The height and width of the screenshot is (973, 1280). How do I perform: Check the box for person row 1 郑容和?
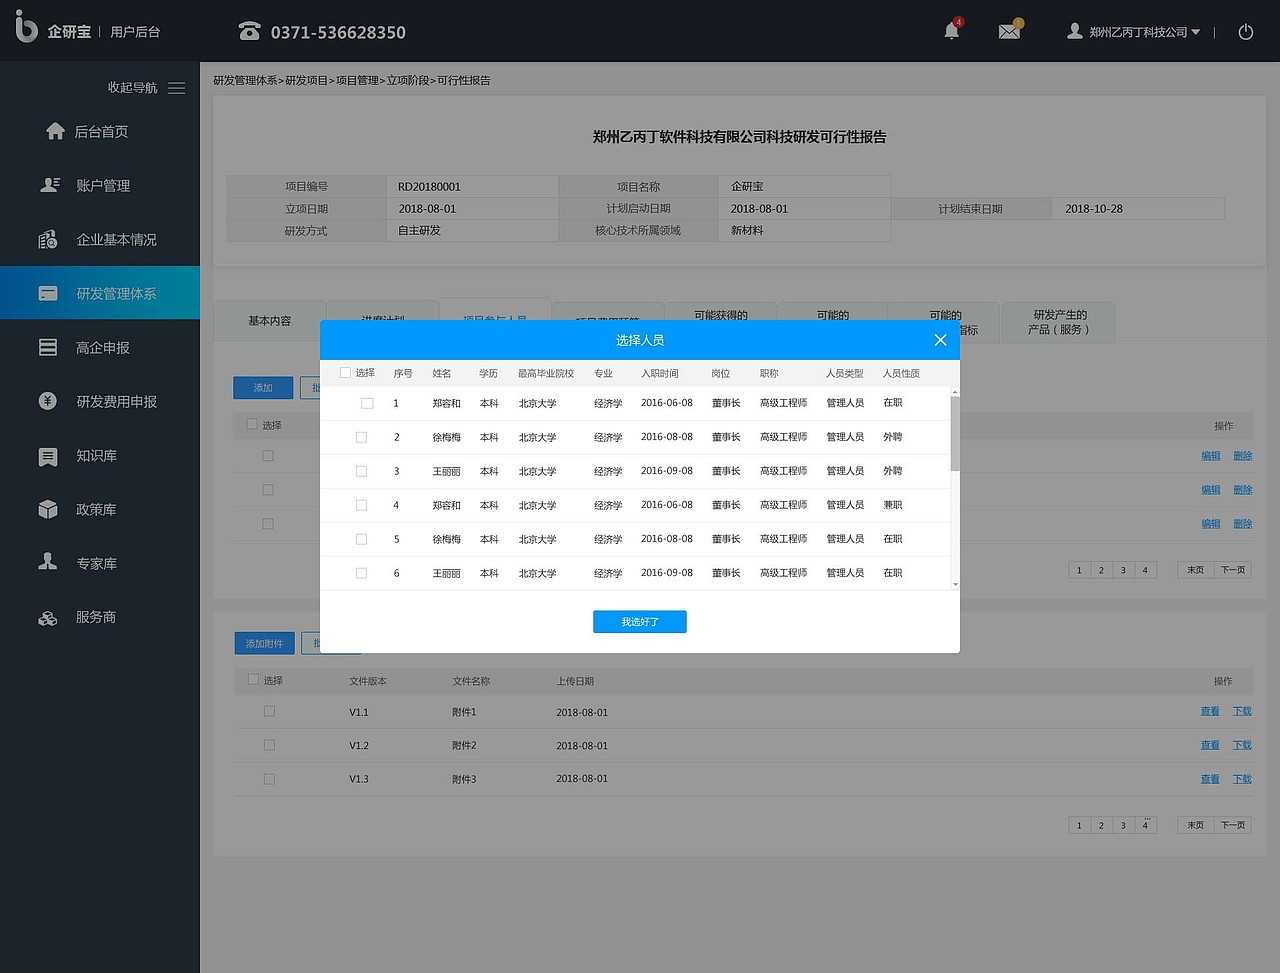(367, 403)
